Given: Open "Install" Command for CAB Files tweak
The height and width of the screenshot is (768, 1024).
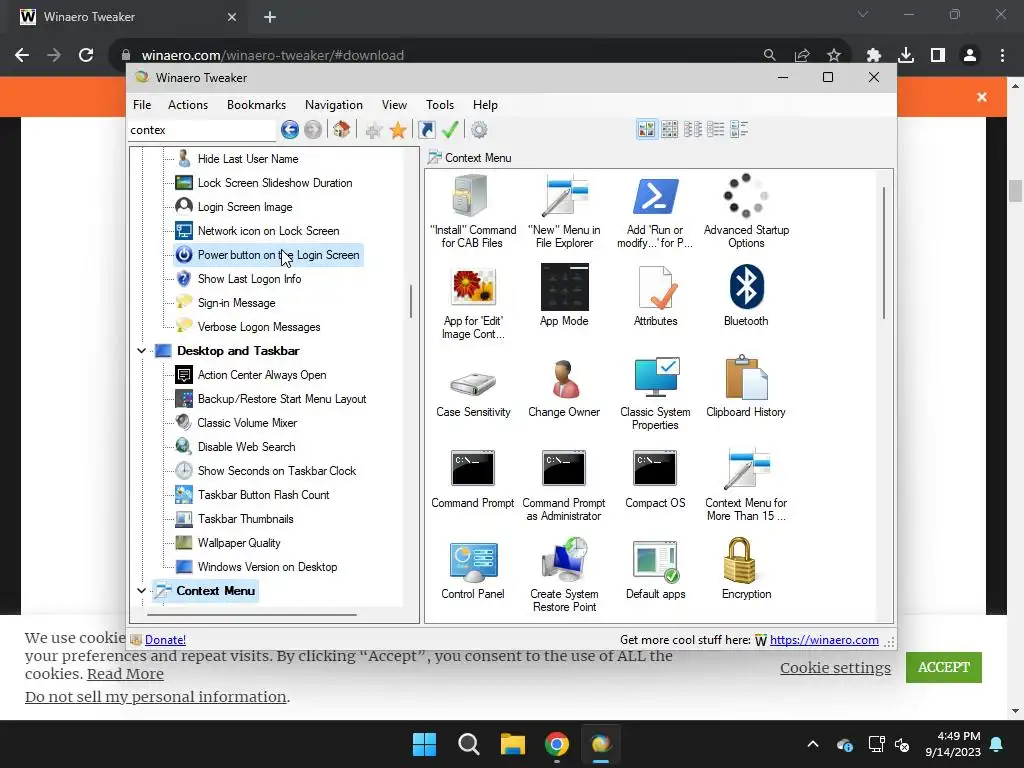Looking at the screenshot, I should (x=473, y=211).
